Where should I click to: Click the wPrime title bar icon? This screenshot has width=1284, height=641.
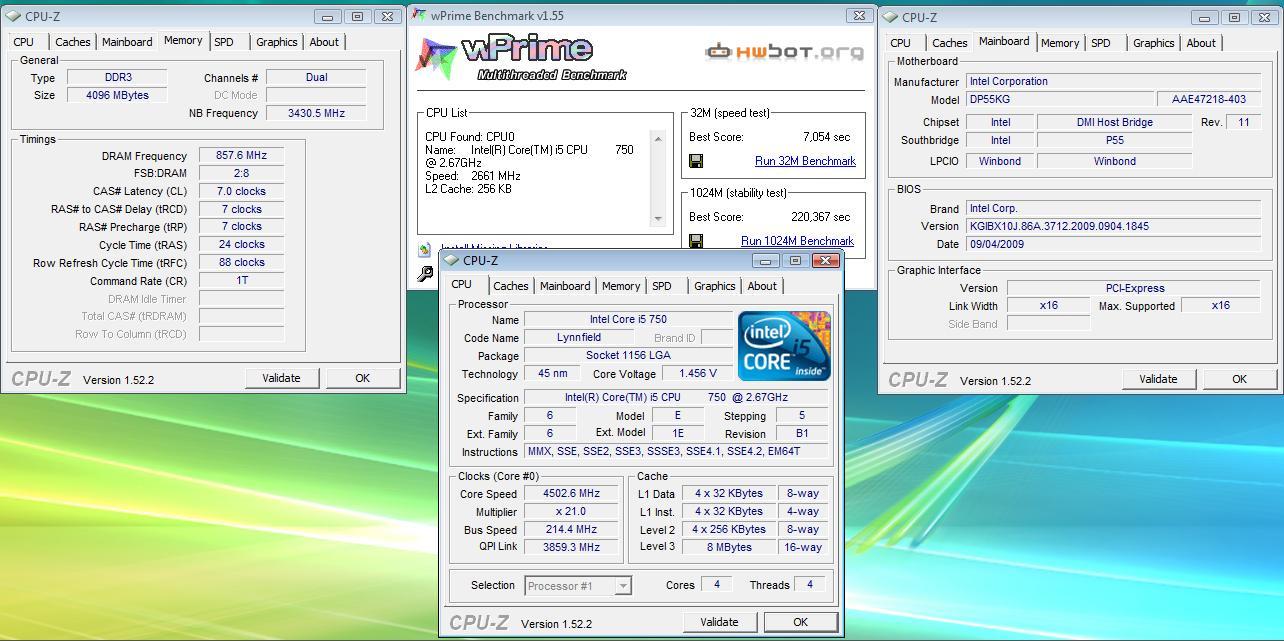(x=420, y=15)
